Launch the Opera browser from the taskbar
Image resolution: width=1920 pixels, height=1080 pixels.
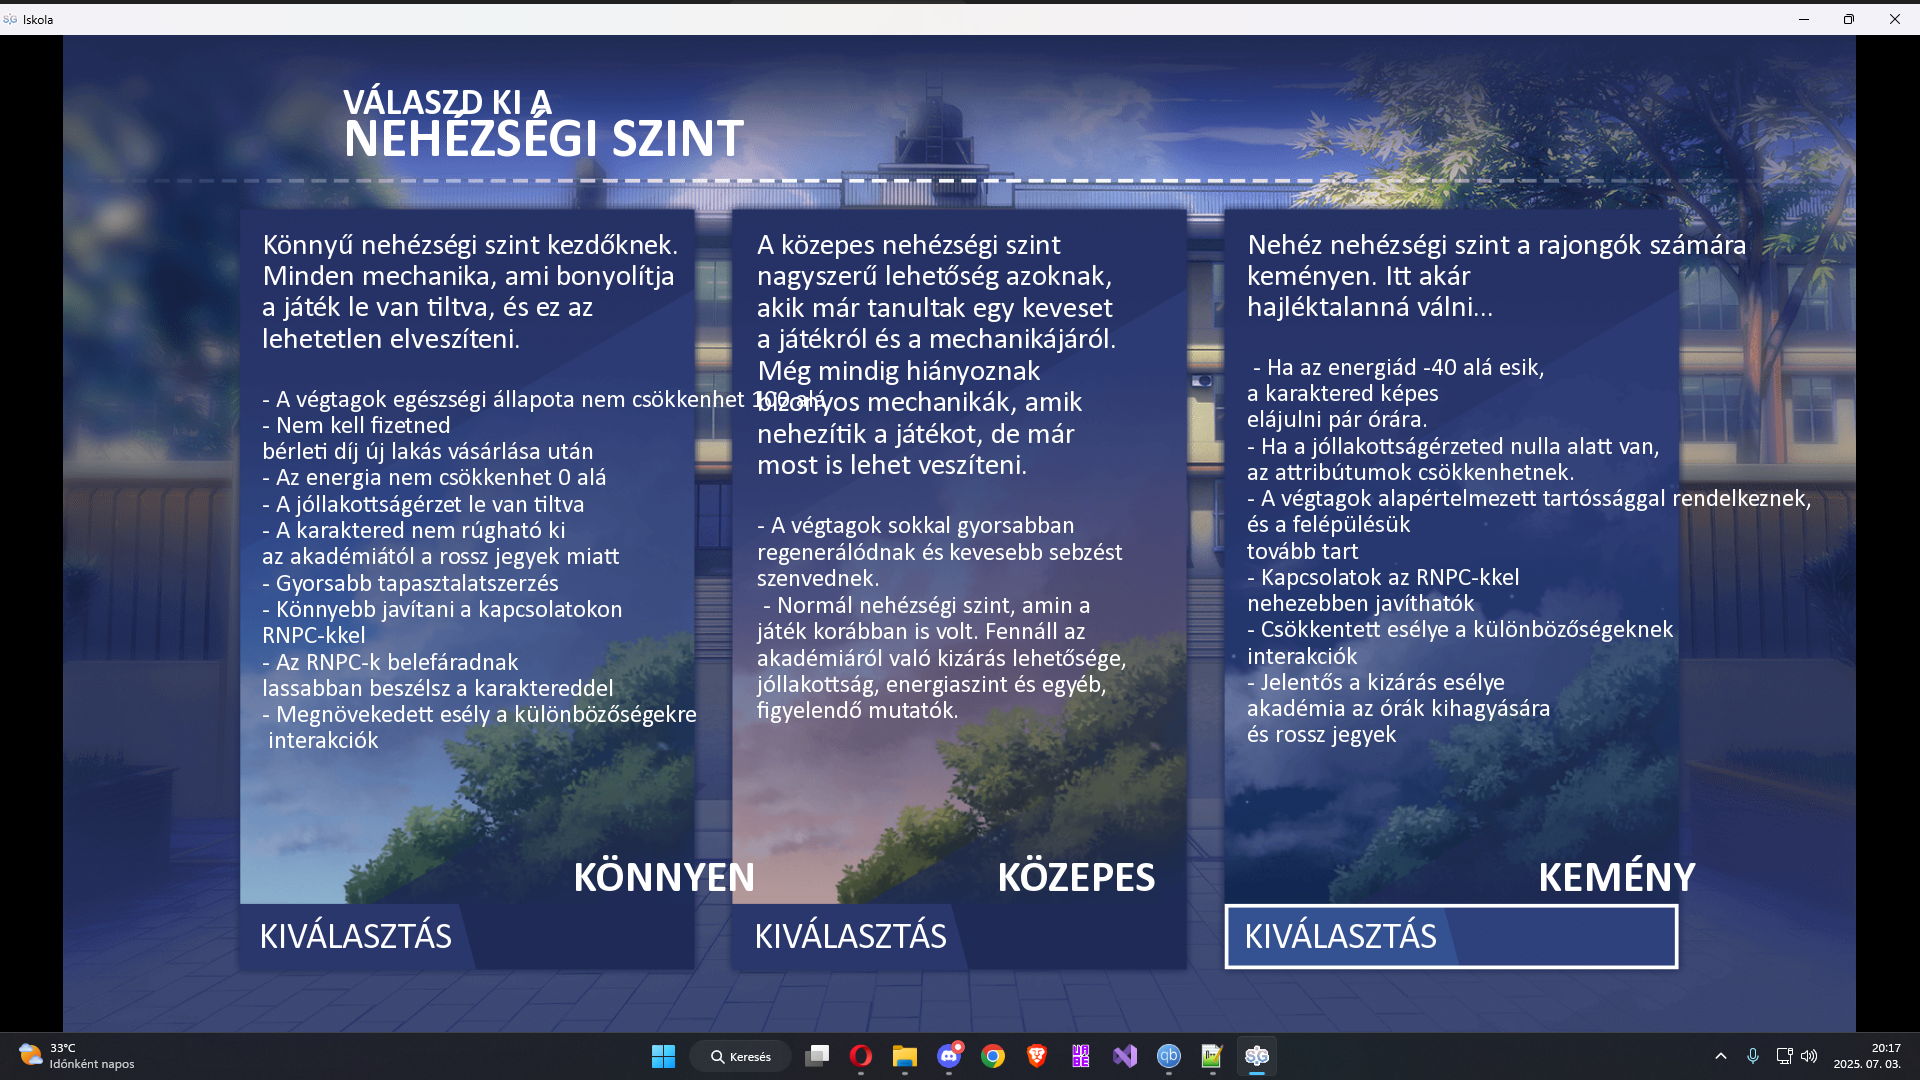pyautogui.click(x=861, y=1056)
